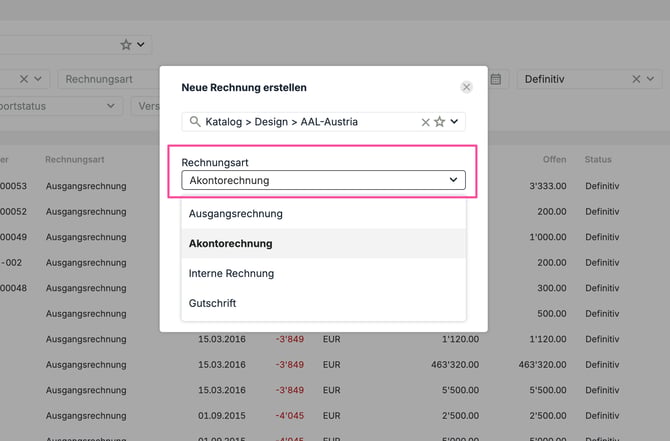Expand the project search field chevron
Viewport: 670px width, 441px height.
(x=454, y=121)
